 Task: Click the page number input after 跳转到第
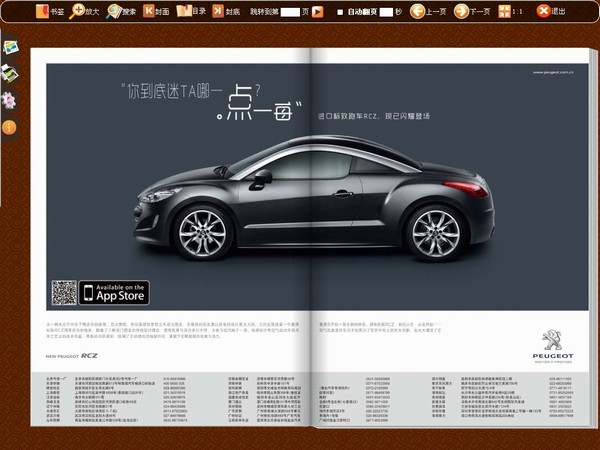(x=290, y=12)
